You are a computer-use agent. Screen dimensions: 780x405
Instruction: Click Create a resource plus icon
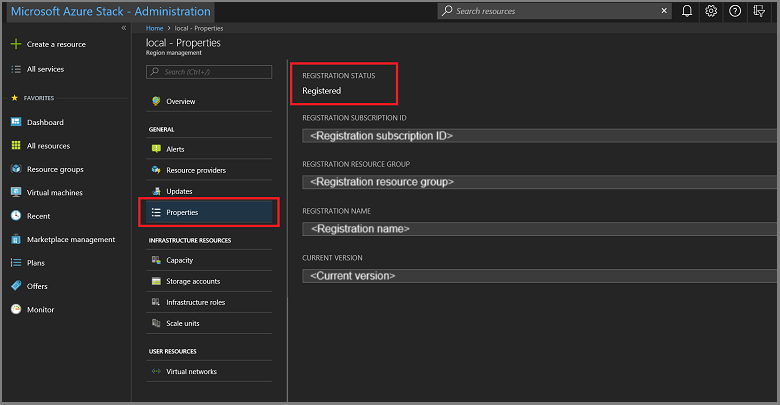click(x=16, y=45)
